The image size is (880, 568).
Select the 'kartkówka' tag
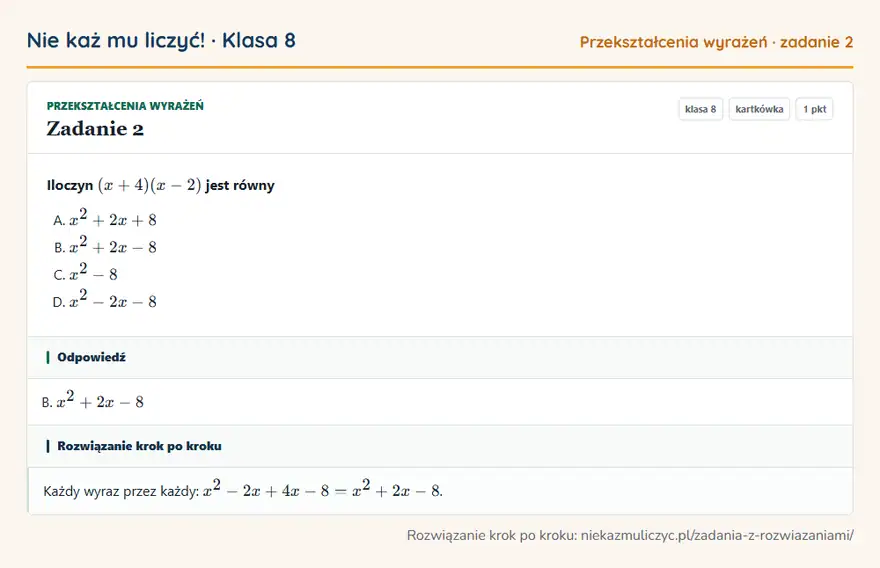[x=759, y=109]
